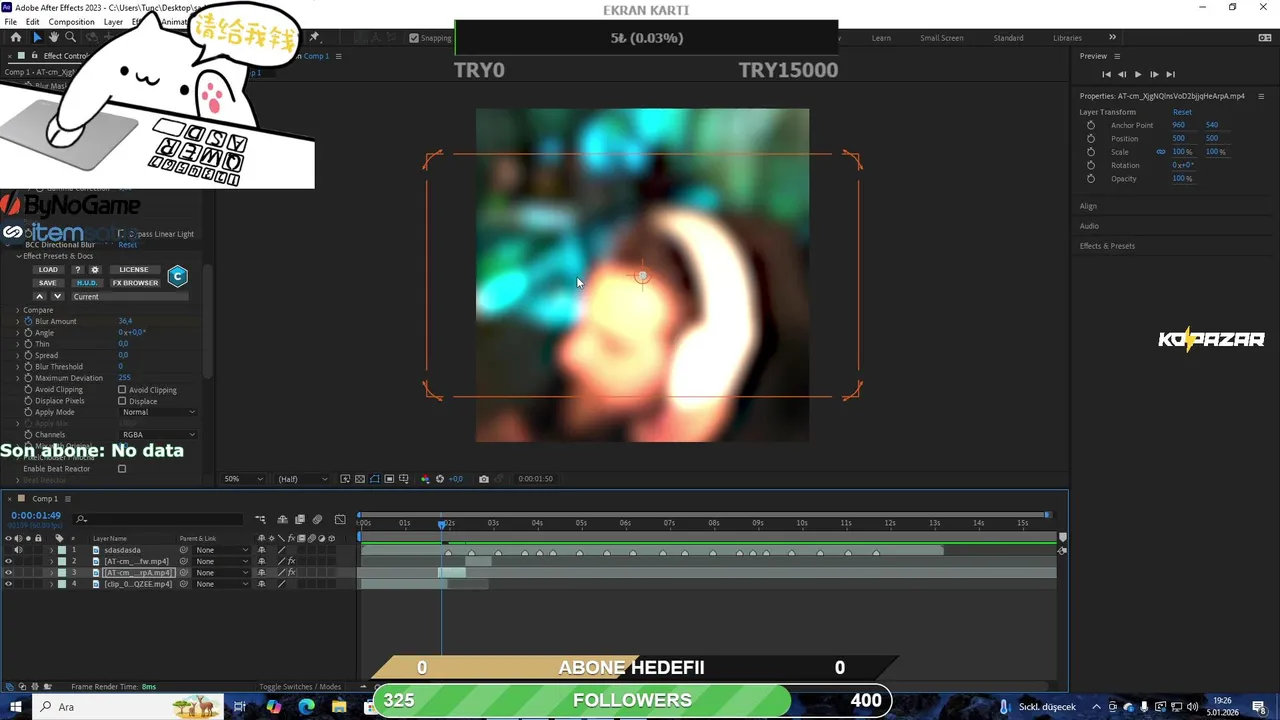Open the Edit menu
The width and height of the screenshot is (1280, 720).
[33, 22]
